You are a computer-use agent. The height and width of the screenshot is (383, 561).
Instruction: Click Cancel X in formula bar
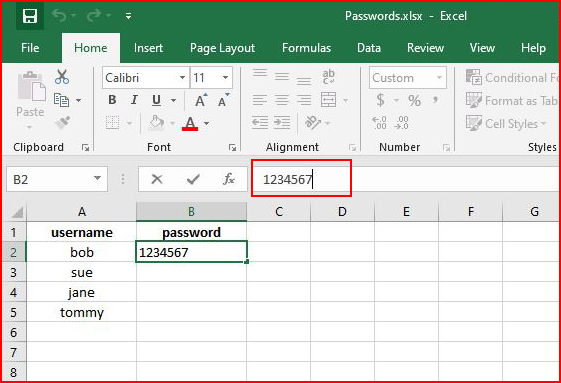157,179
